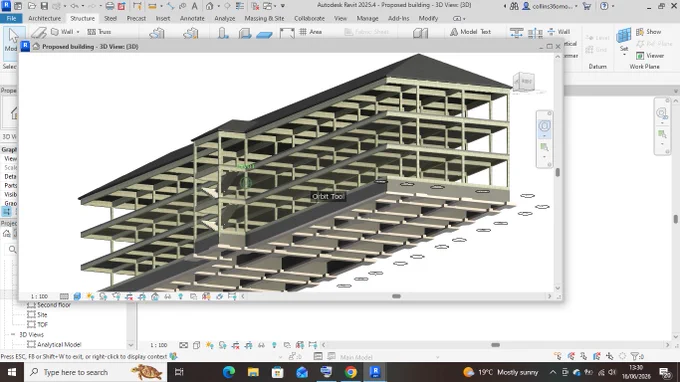
Task: Save the project using the floppy icon
Action: point(44,6)
